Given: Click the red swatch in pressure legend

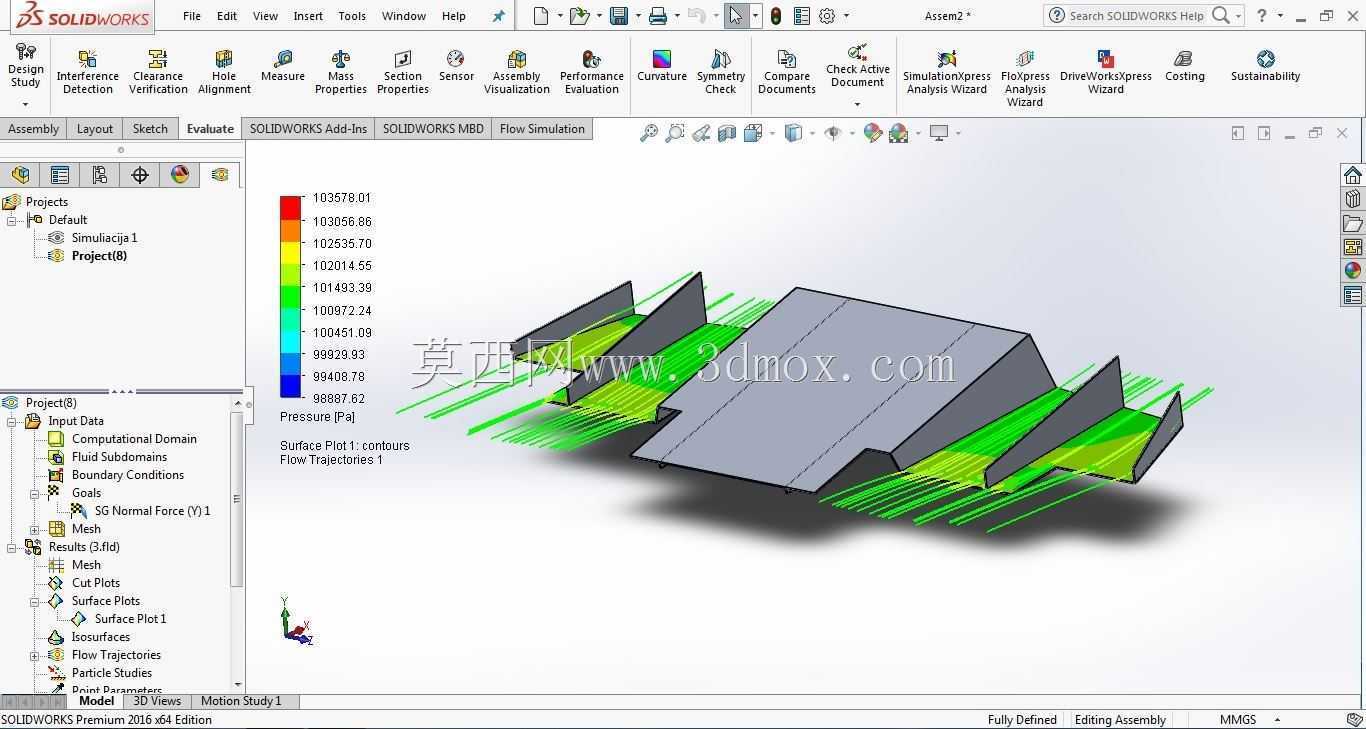Looking at the screenshot, I should click(290, 208).
